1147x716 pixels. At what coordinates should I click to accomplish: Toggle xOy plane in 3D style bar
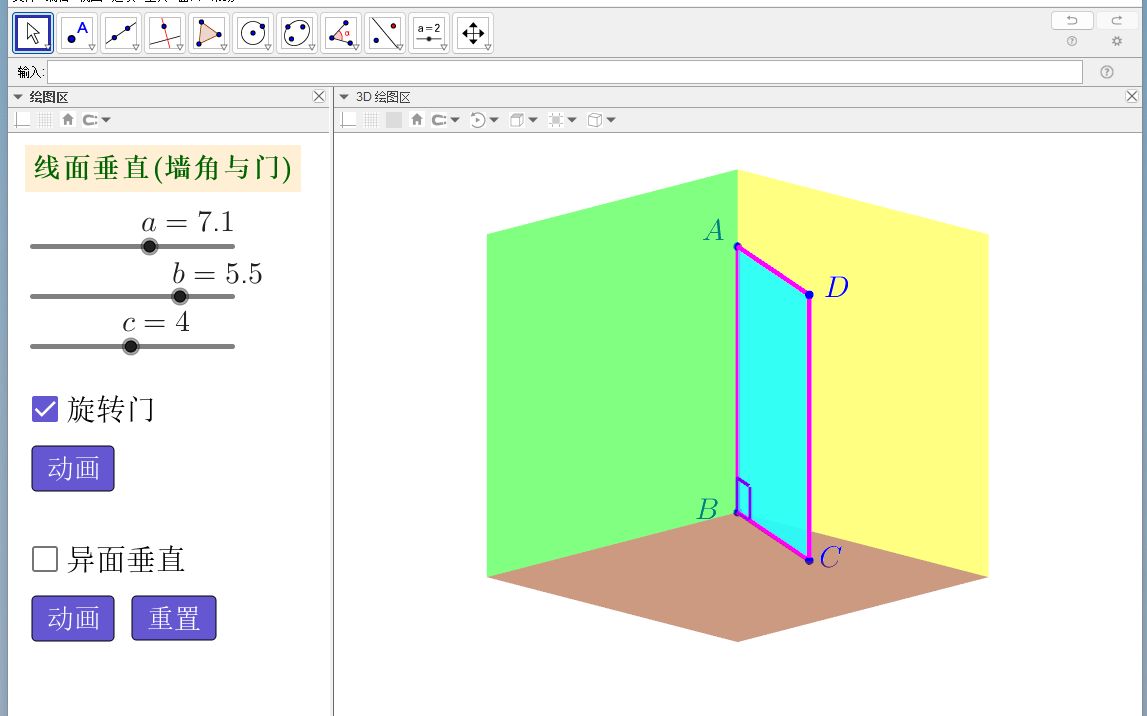point(394,119)
